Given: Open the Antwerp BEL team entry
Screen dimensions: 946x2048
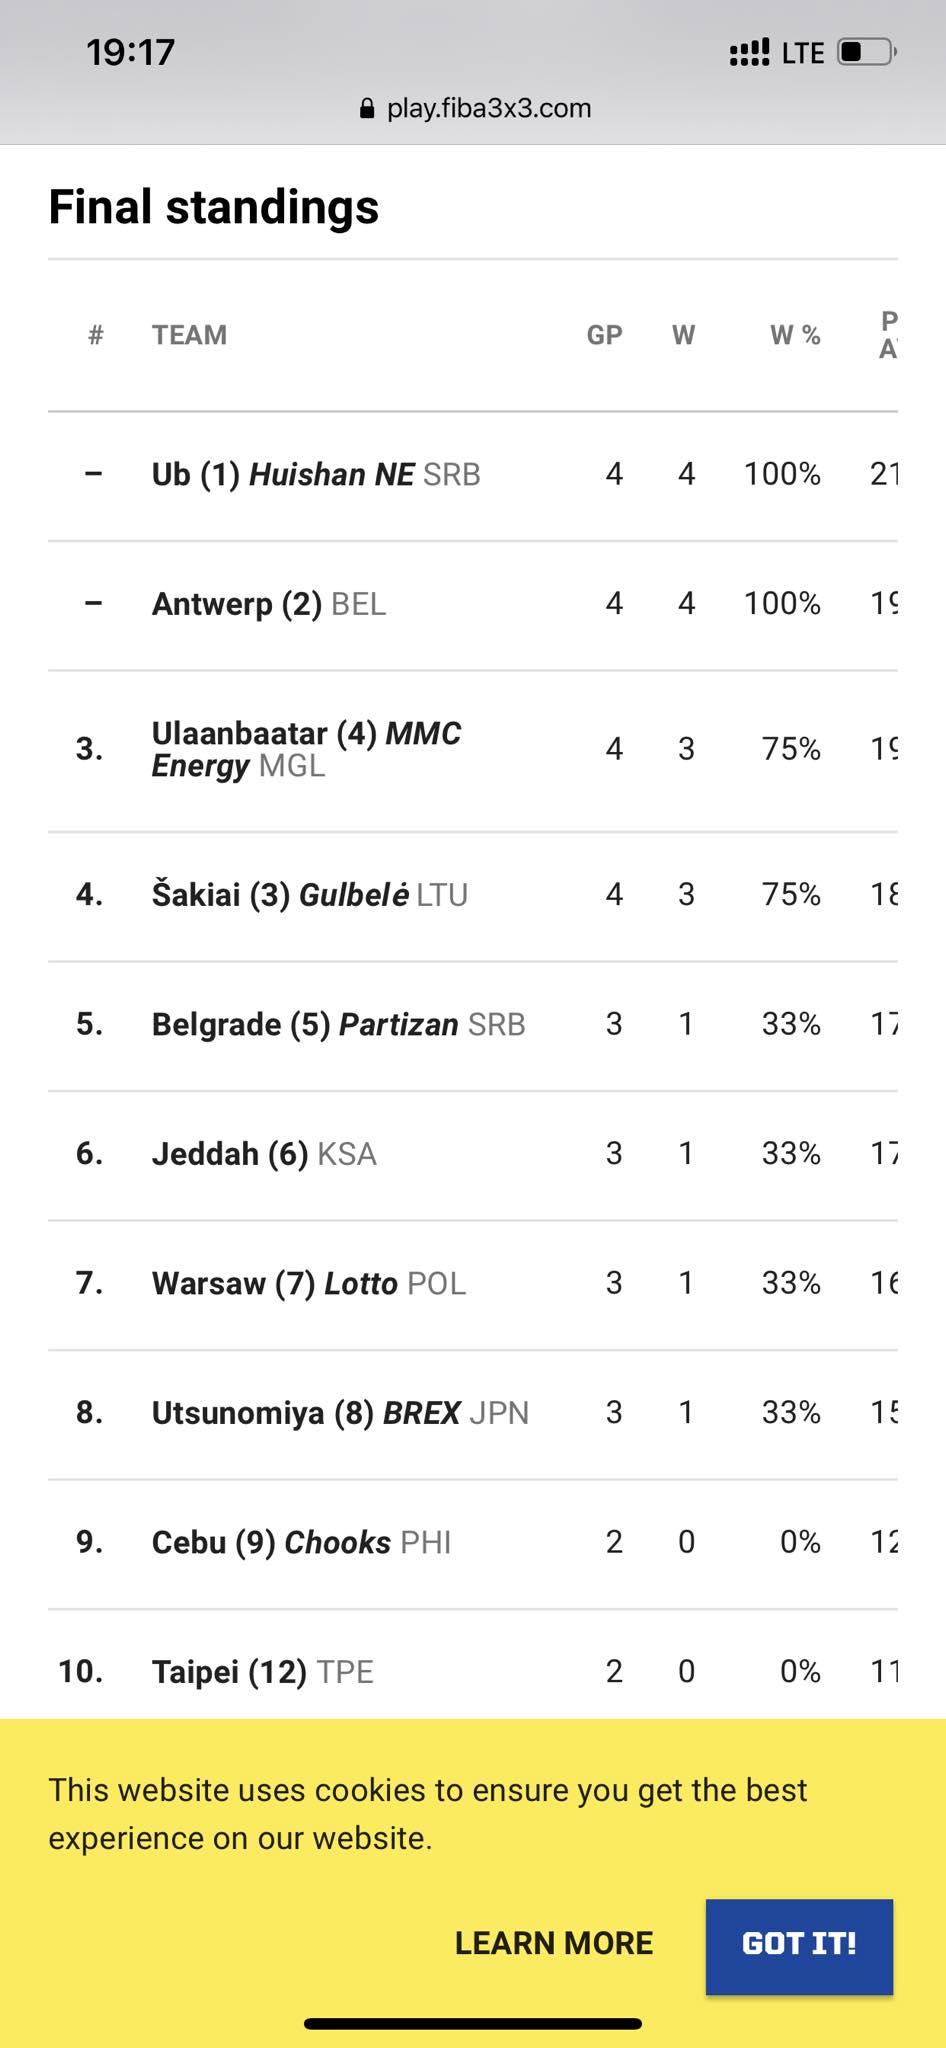Looking at the screenshot, I should pos(268,604).
